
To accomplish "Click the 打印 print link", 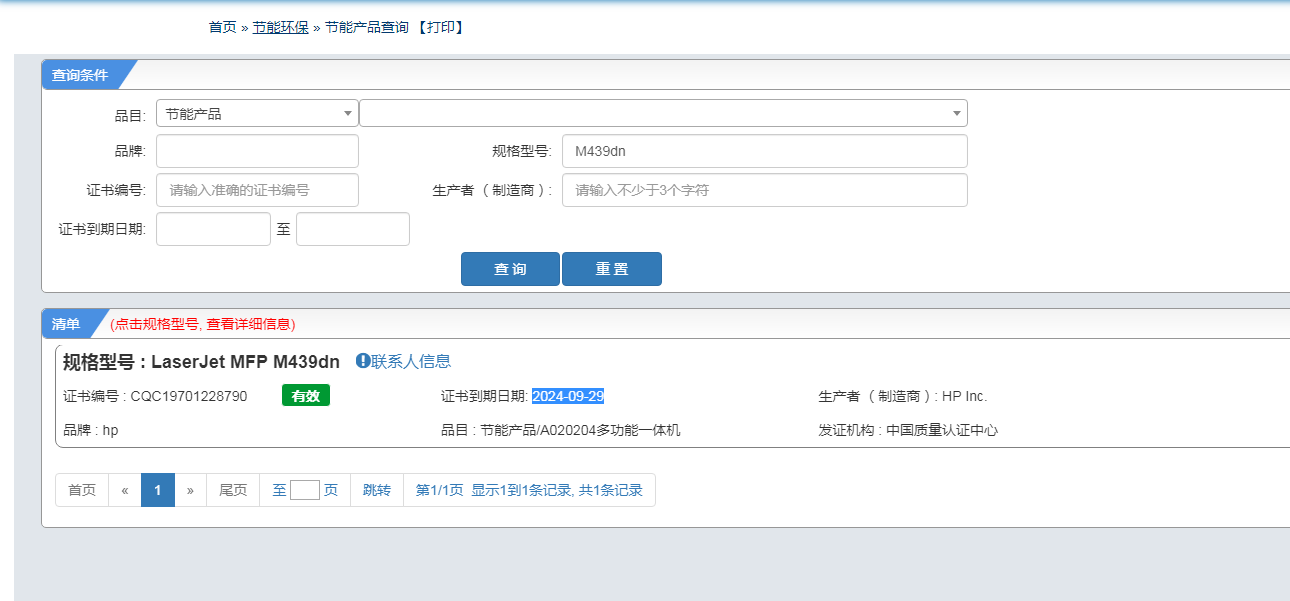I will pyautogui.click(x=441, y=27).
